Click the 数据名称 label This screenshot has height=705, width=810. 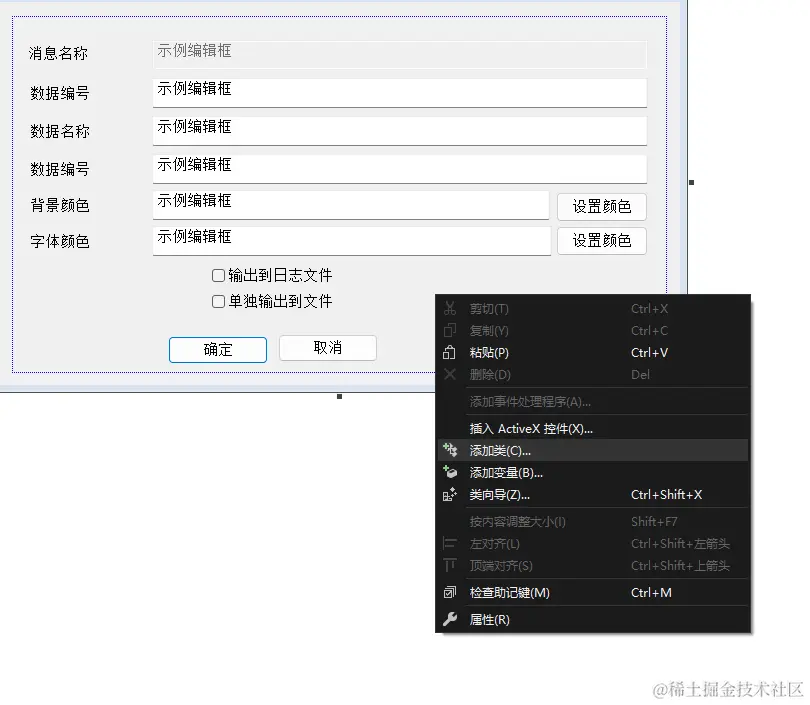coord(60,131)
